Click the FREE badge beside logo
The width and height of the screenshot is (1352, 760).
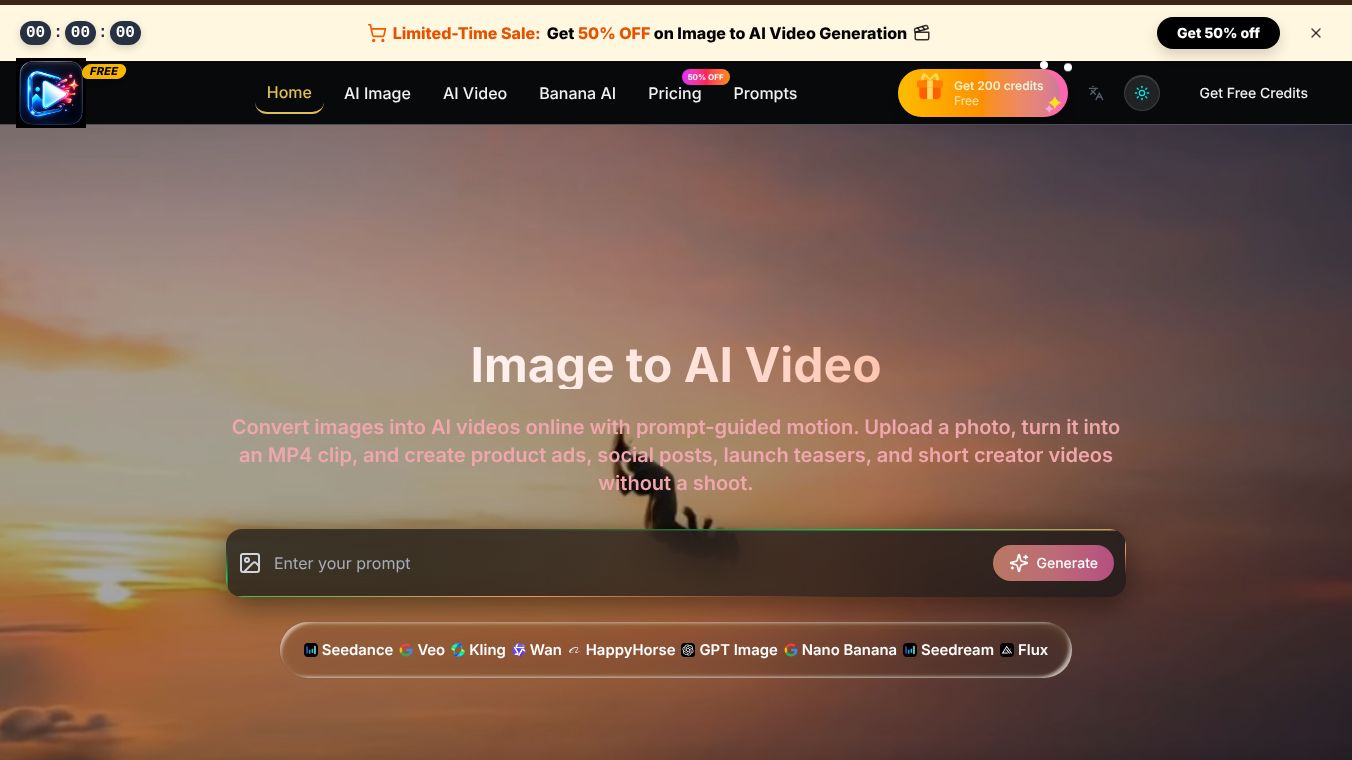tap(104, 72)
